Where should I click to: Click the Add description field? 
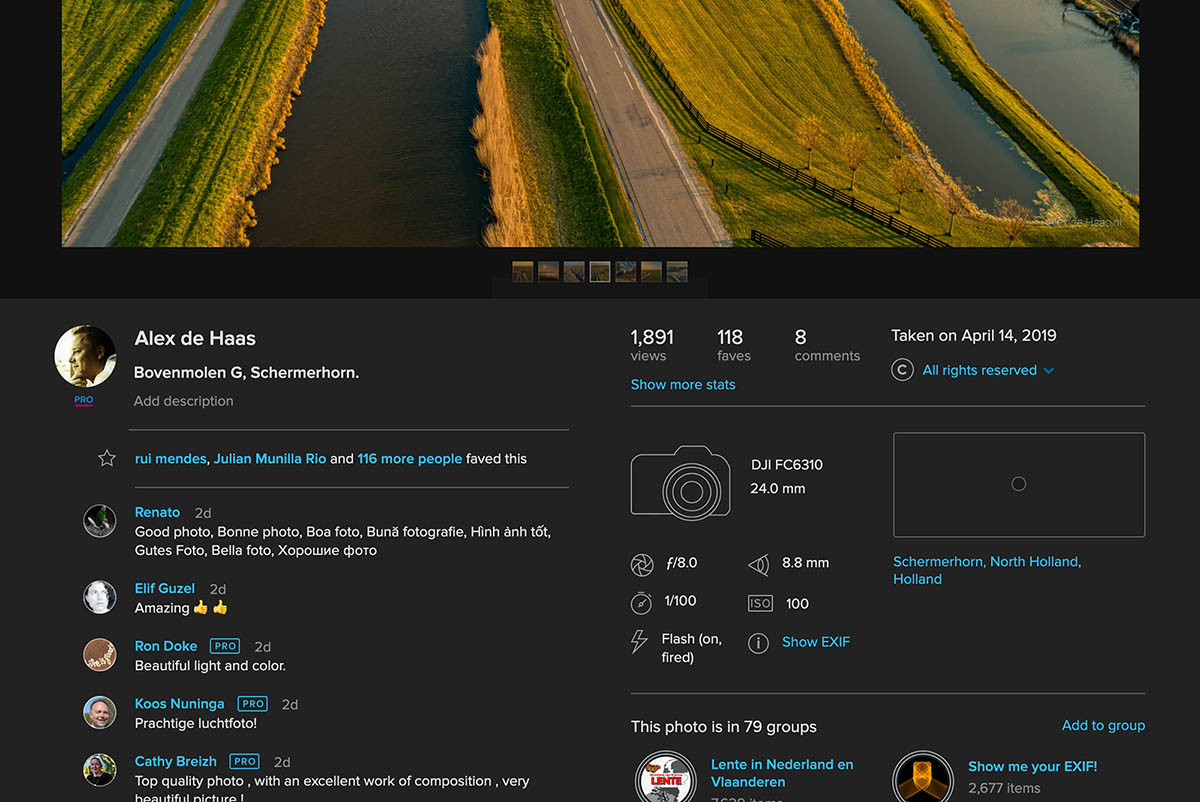[x=183, y=400]
